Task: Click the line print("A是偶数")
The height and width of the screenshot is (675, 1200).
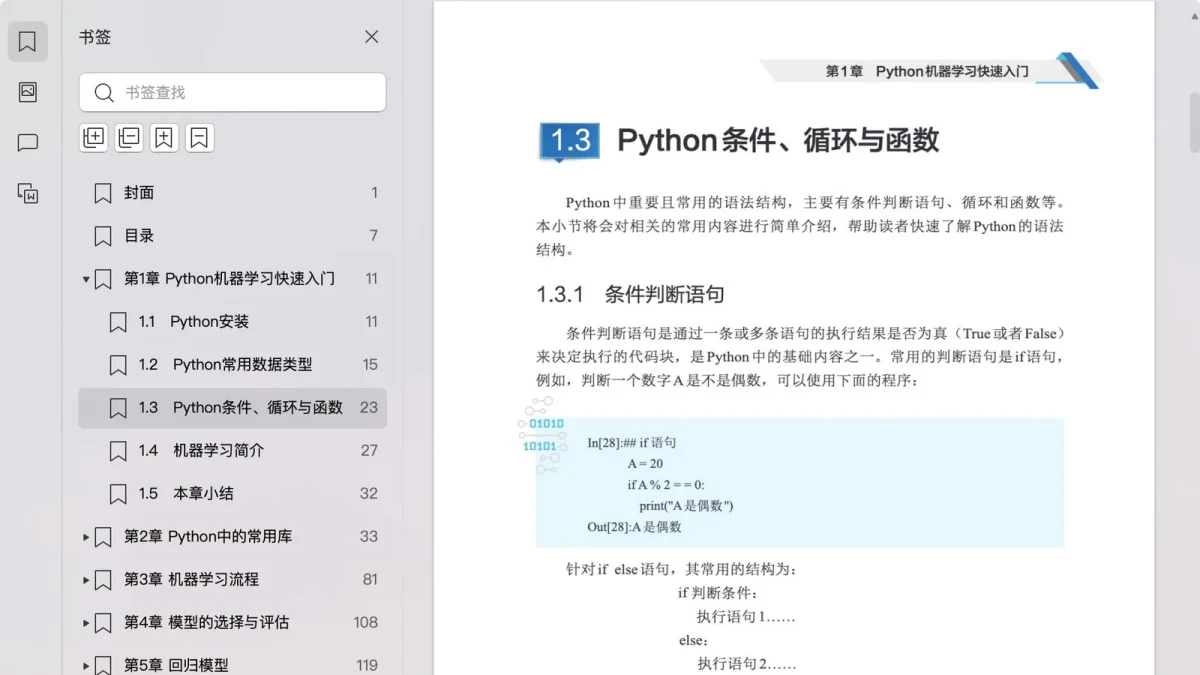Action: coord(686,506)
